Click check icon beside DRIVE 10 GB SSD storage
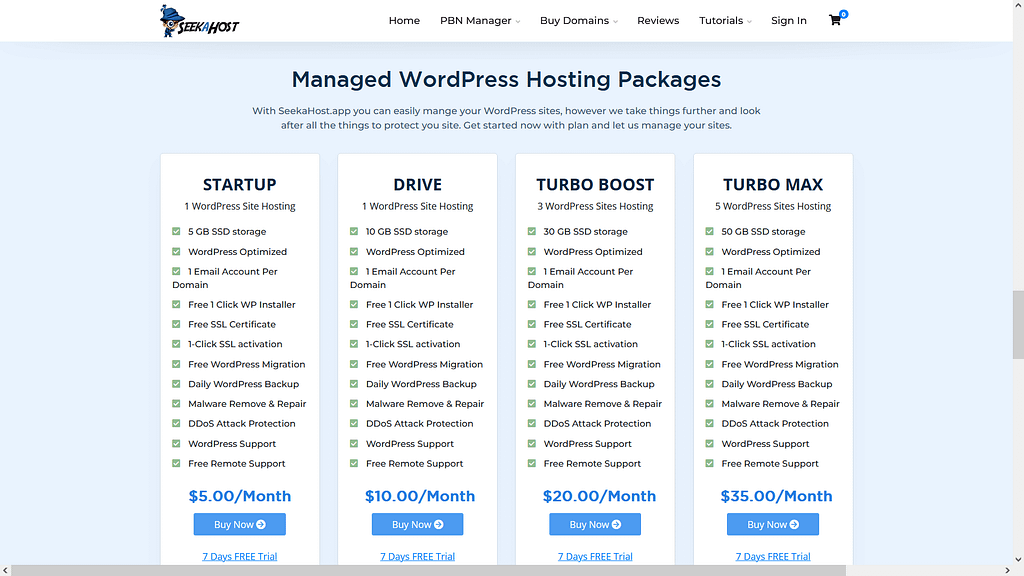 click(x=354, y=231)
